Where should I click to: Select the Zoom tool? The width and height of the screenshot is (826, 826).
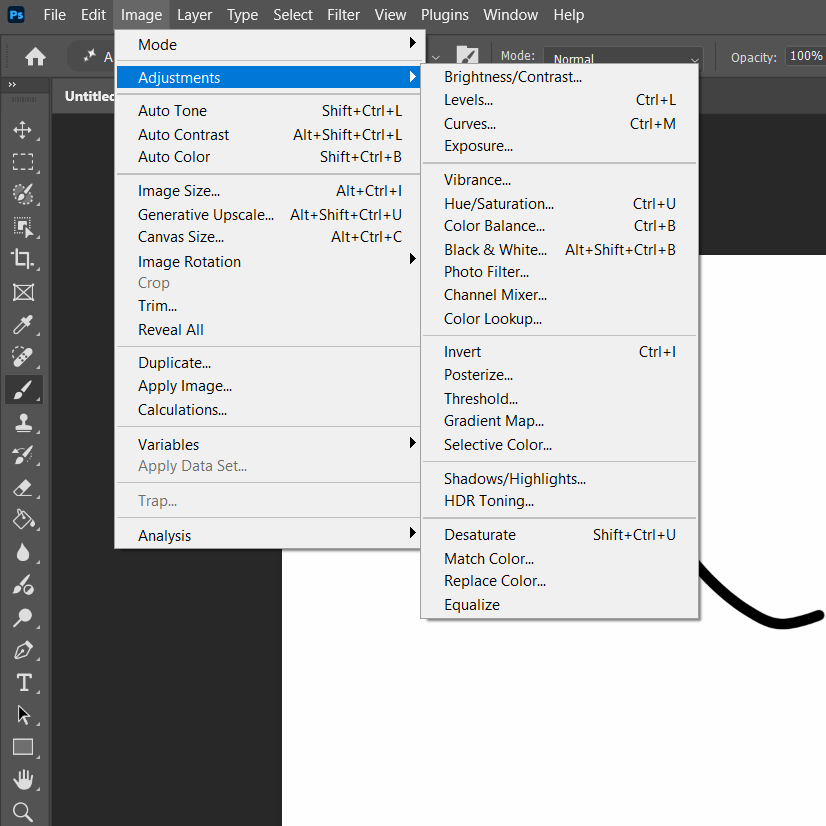23,812
